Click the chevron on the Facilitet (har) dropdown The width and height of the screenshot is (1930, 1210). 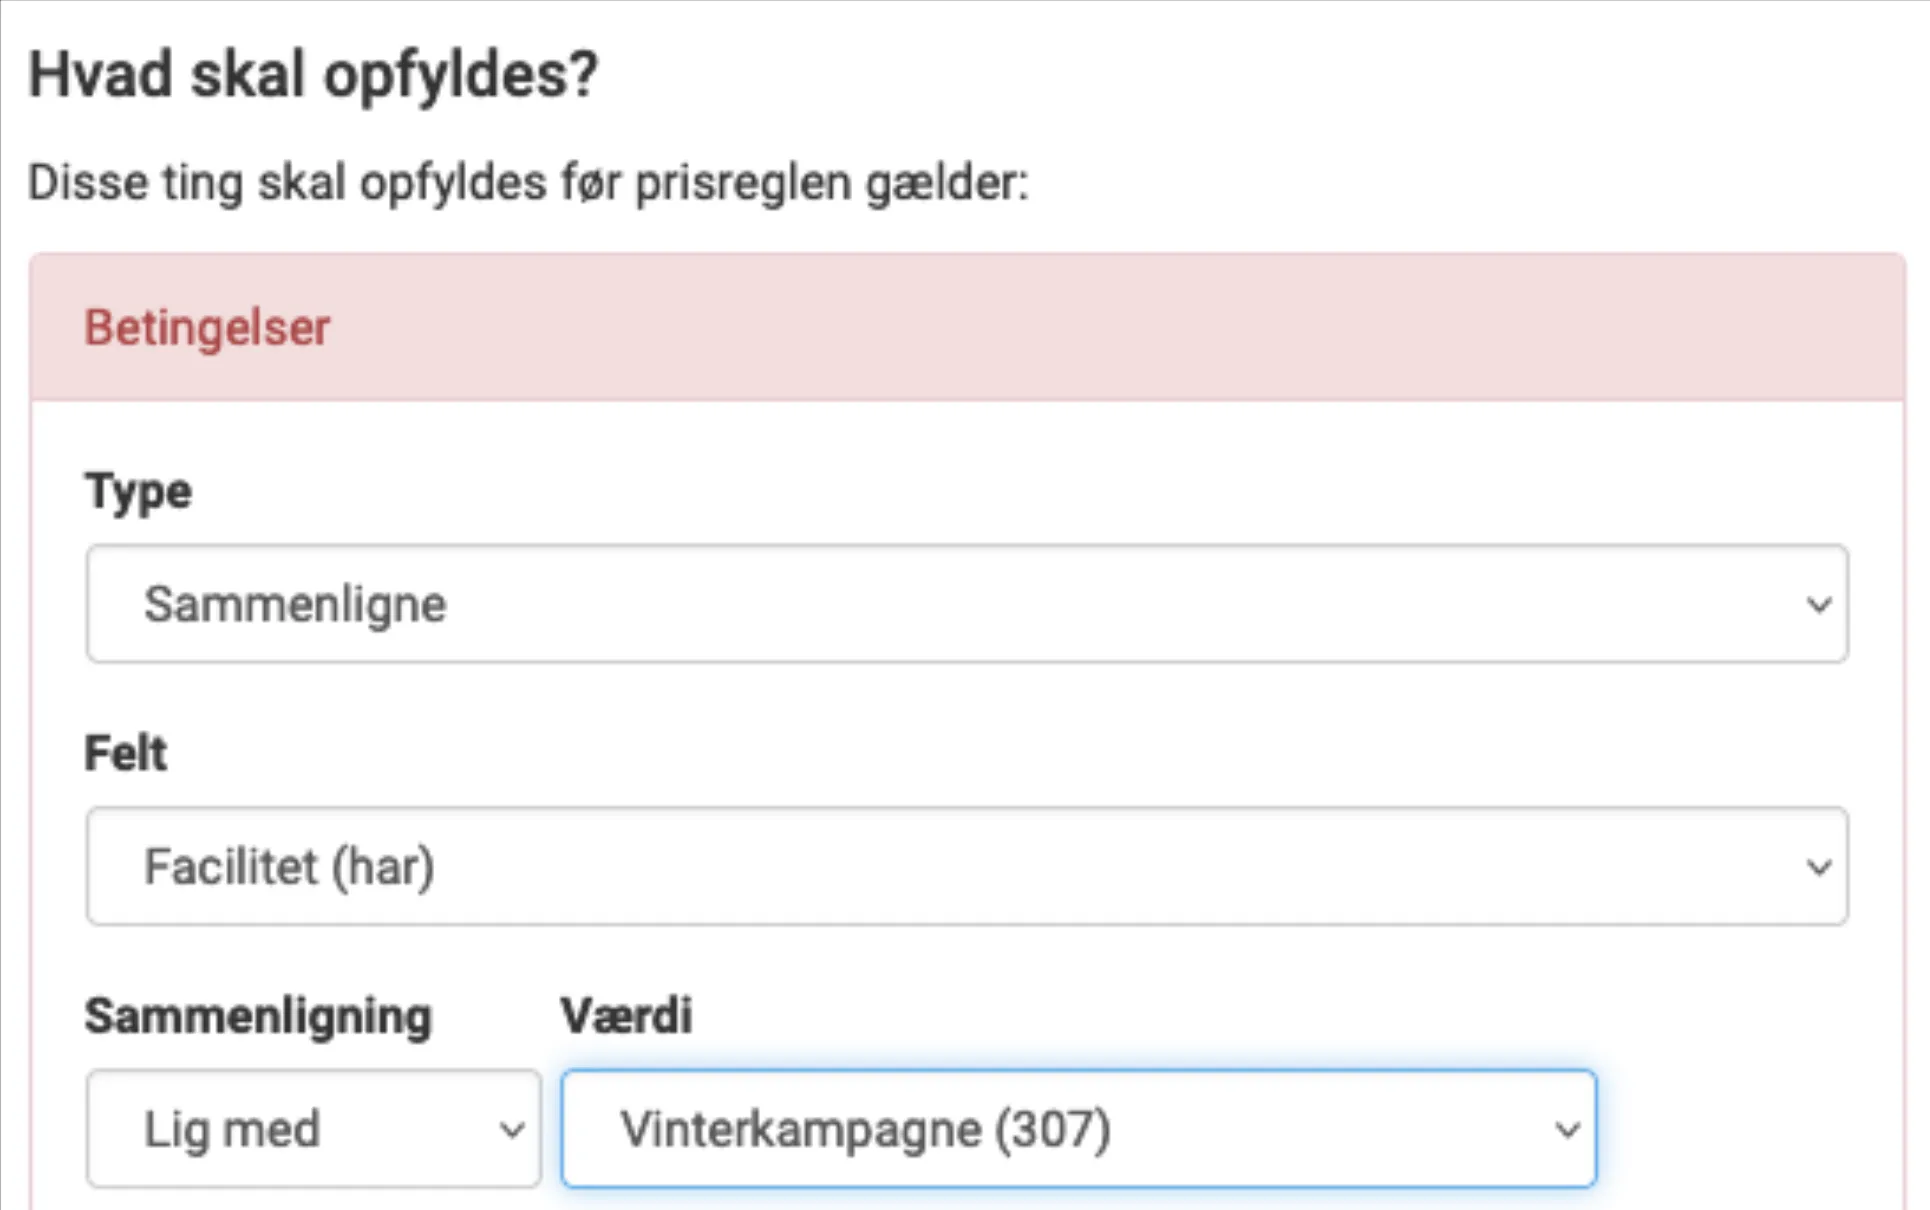(x=1818, y=866)
